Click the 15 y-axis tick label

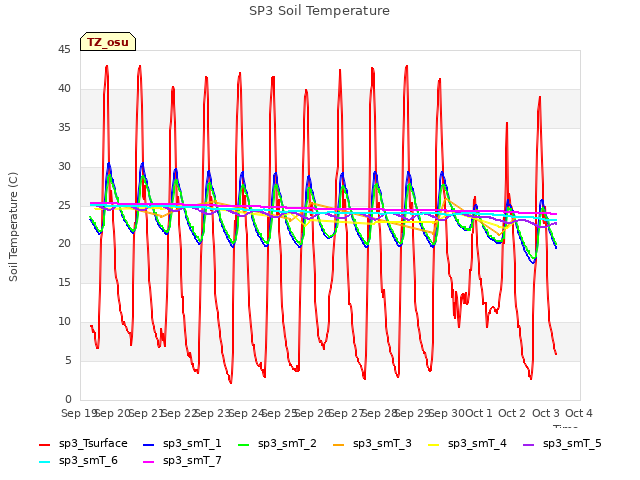(64, 282)
